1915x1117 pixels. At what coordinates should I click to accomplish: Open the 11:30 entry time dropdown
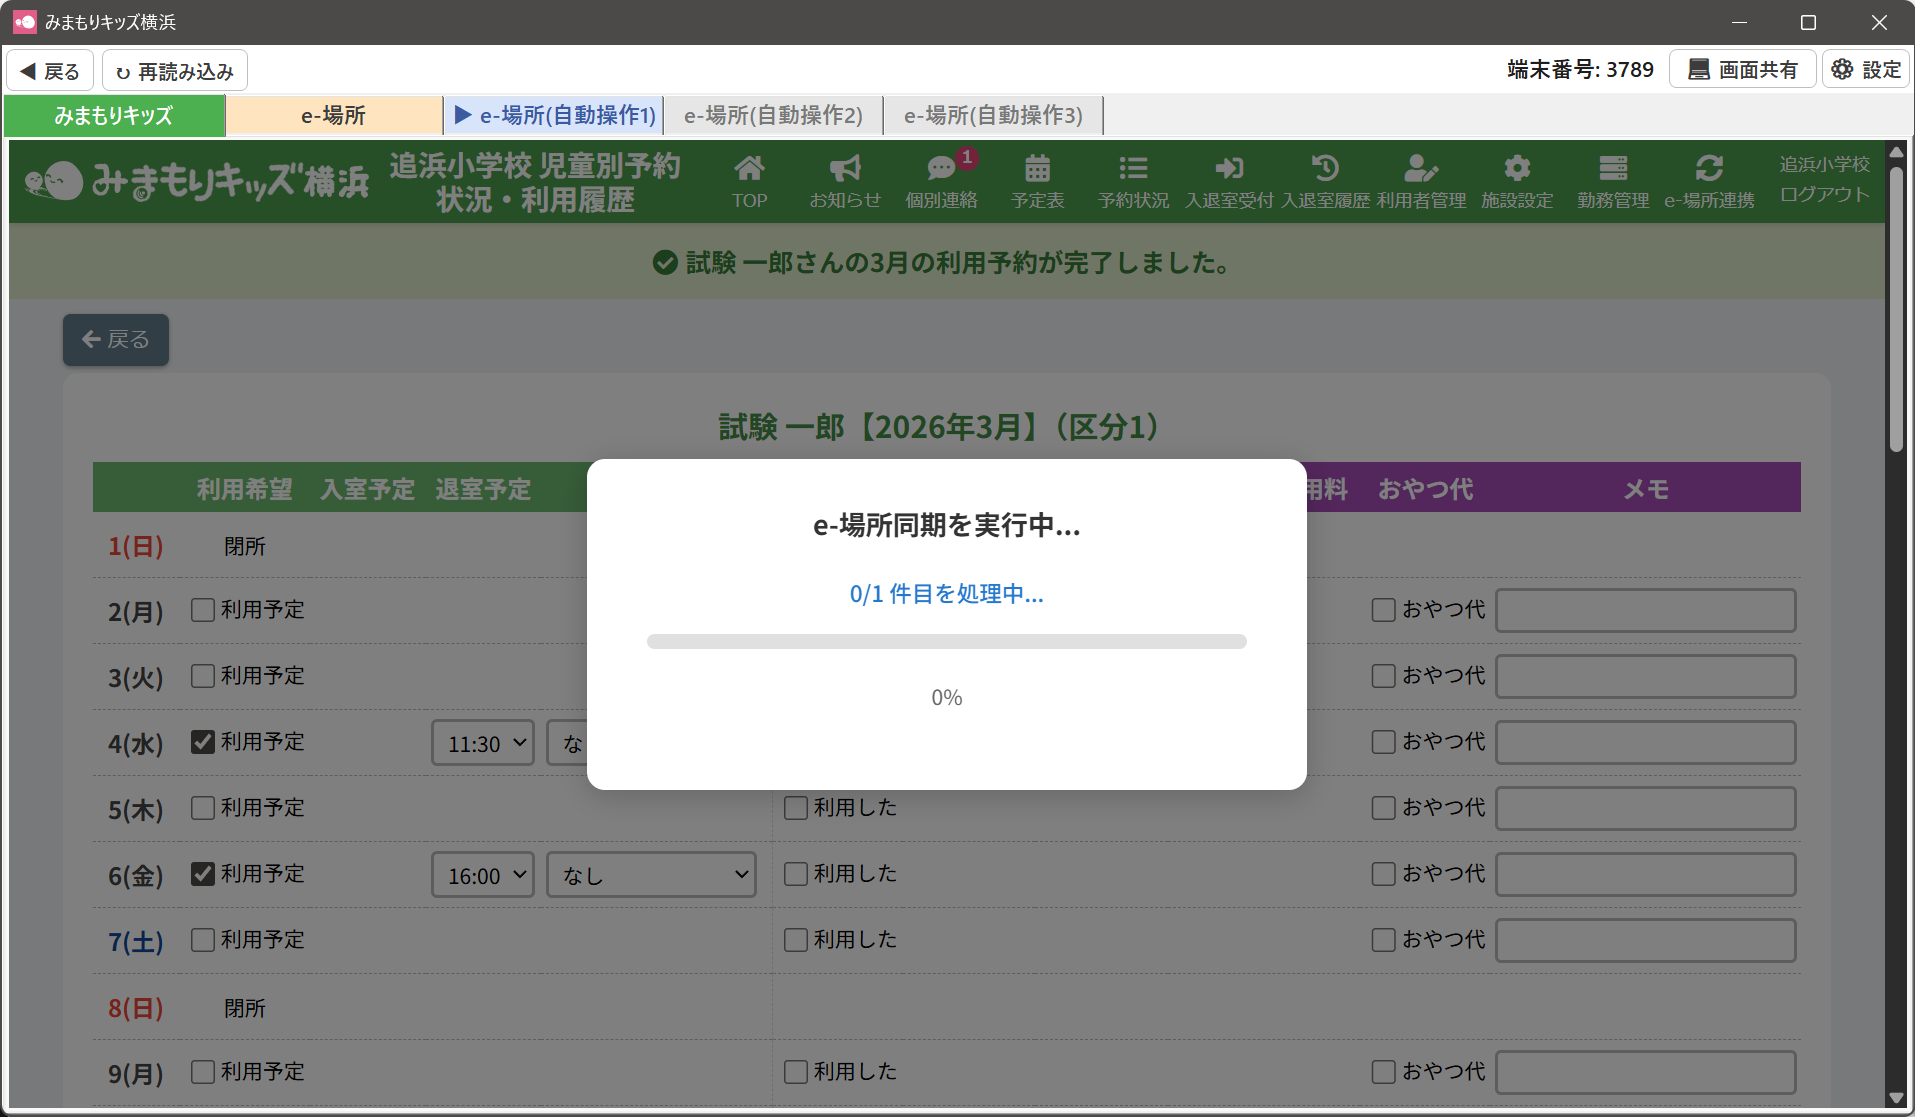point(484,743)
